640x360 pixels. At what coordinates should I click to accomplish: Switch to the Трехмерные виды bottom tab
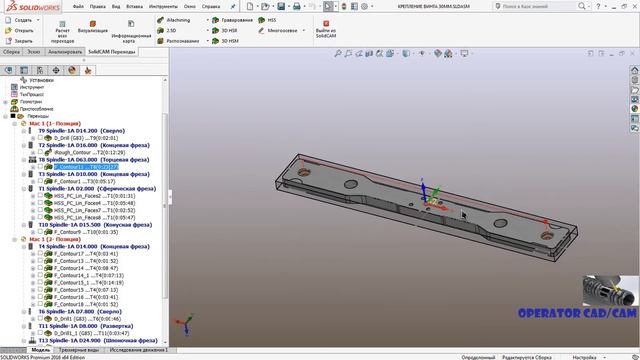tap(79, 350)
